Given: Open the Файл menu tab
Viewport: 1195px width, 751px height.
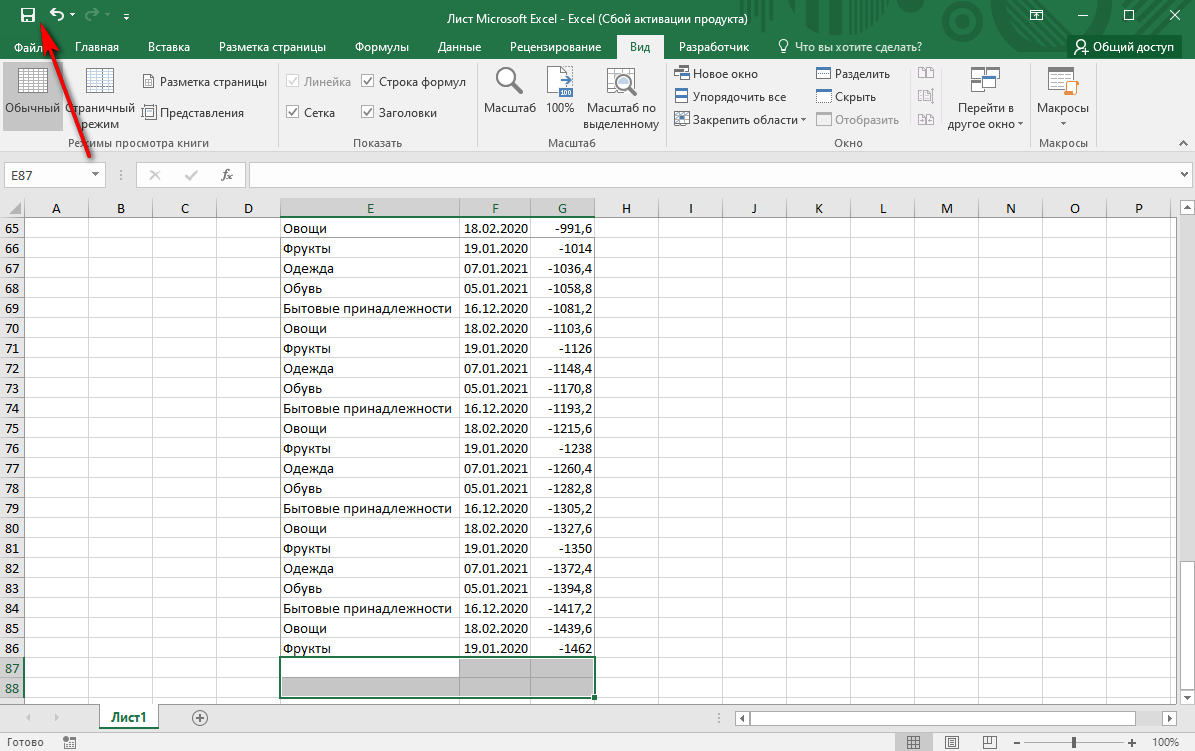Looking at the screenshot, I should click(x=28, y=47).
